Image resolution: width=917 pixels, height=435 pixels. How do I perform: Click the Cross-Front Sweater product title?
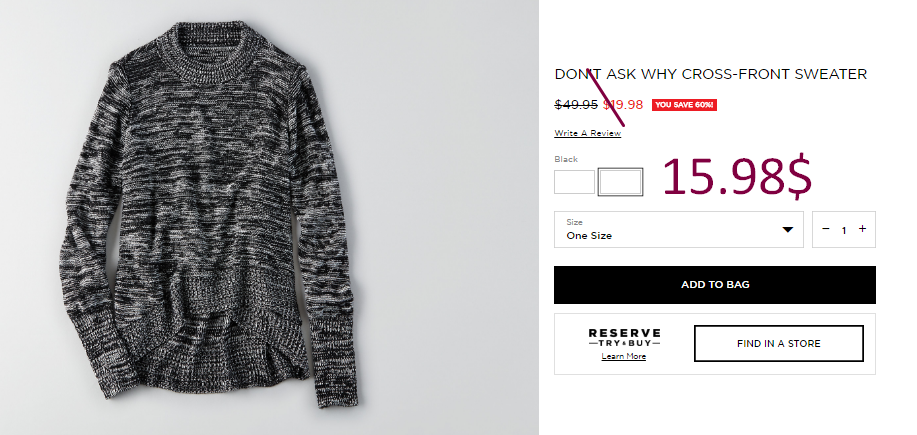711,74
